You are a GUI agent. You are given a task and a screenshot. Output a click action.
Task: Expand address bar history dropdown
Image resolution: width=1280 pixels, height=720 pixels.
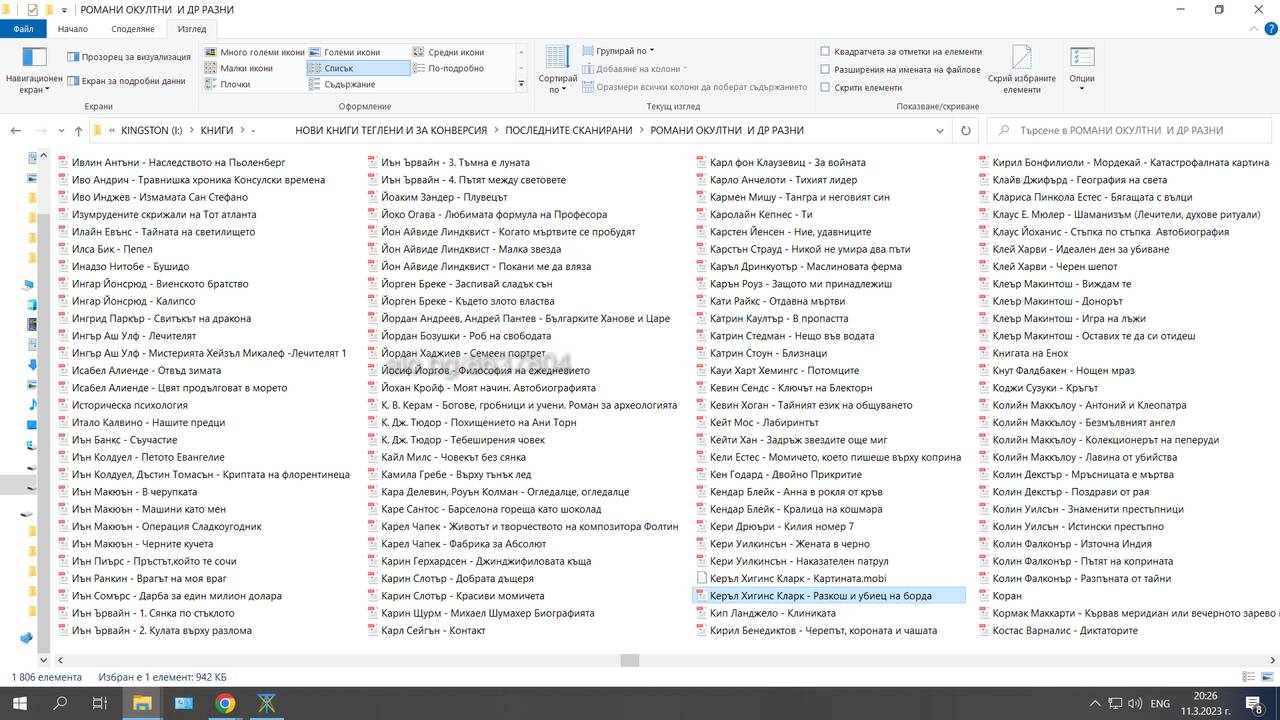pyautogui.click(x=940, y=130)
